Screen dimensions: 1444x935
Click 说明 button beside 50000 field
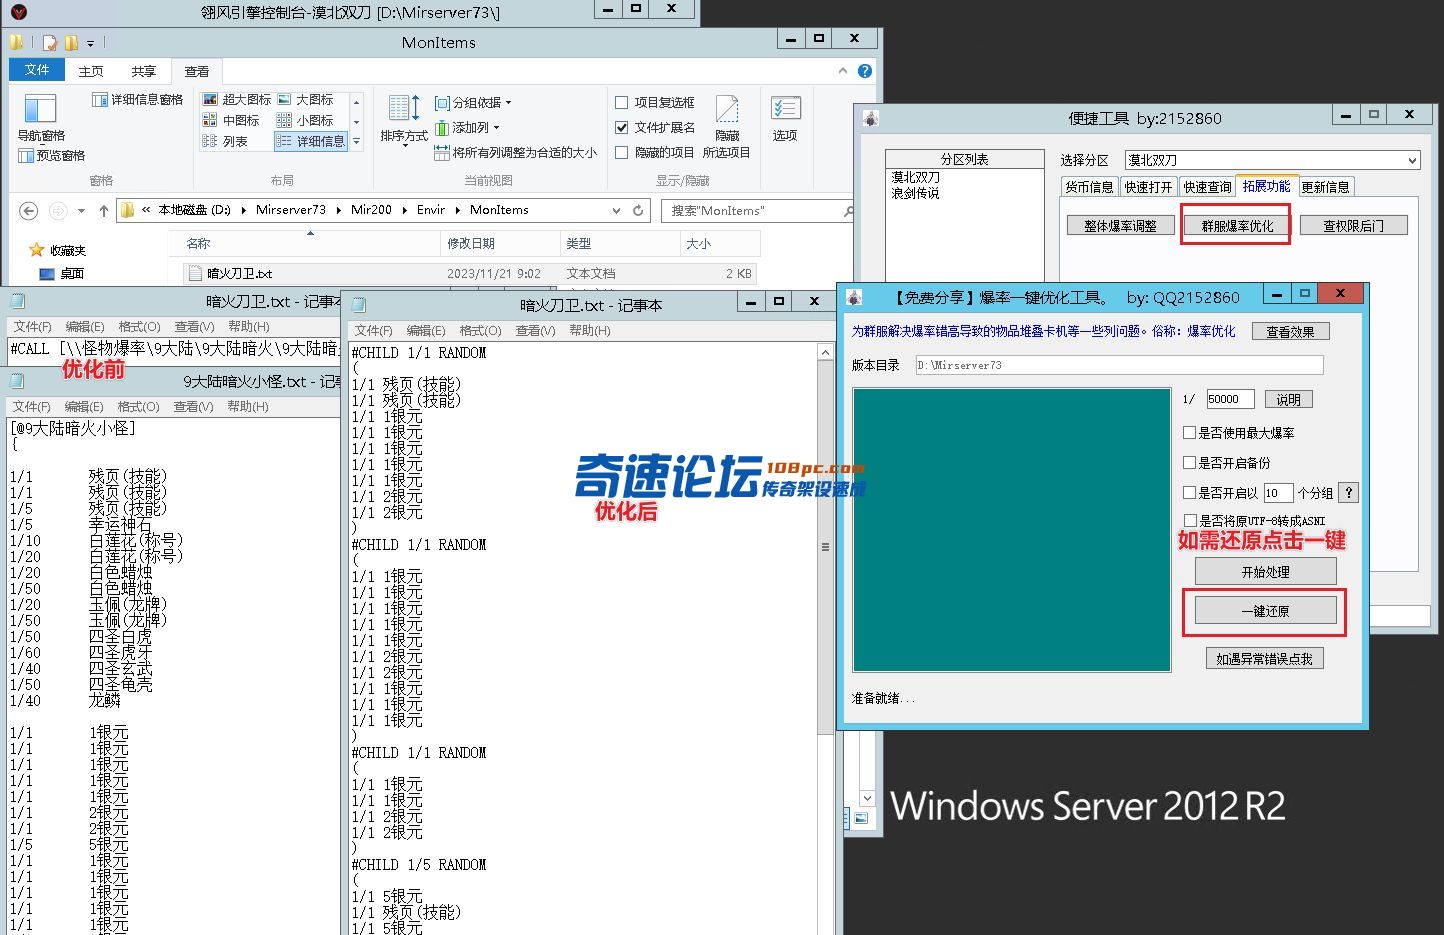pos(1288,399)
